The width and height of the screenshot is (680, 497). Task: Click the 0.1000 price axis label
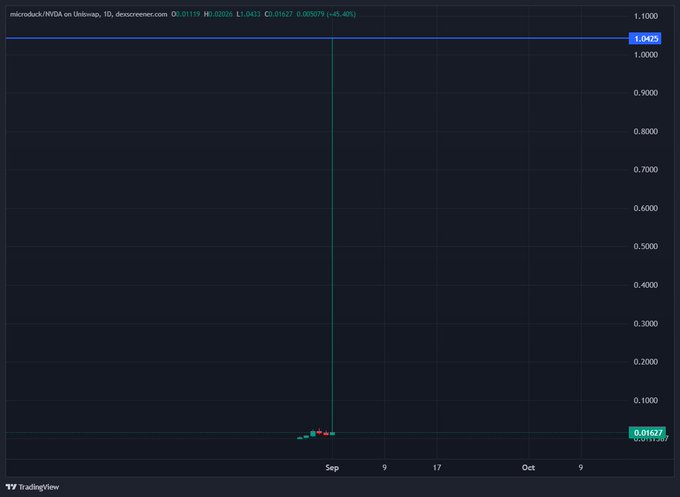(x=646, y=400)
